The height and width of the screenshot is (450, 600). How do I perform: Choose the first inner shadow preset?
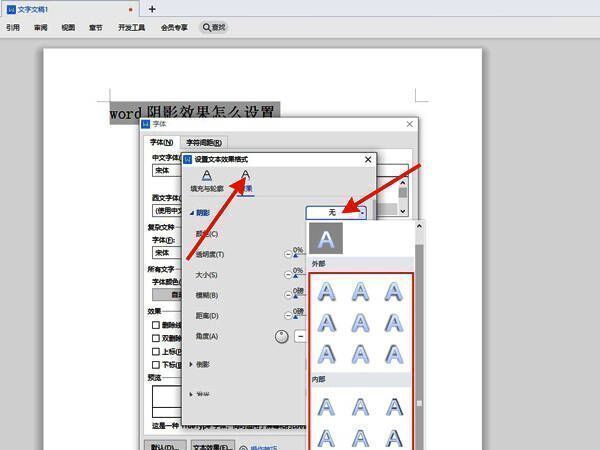point(326,405)
